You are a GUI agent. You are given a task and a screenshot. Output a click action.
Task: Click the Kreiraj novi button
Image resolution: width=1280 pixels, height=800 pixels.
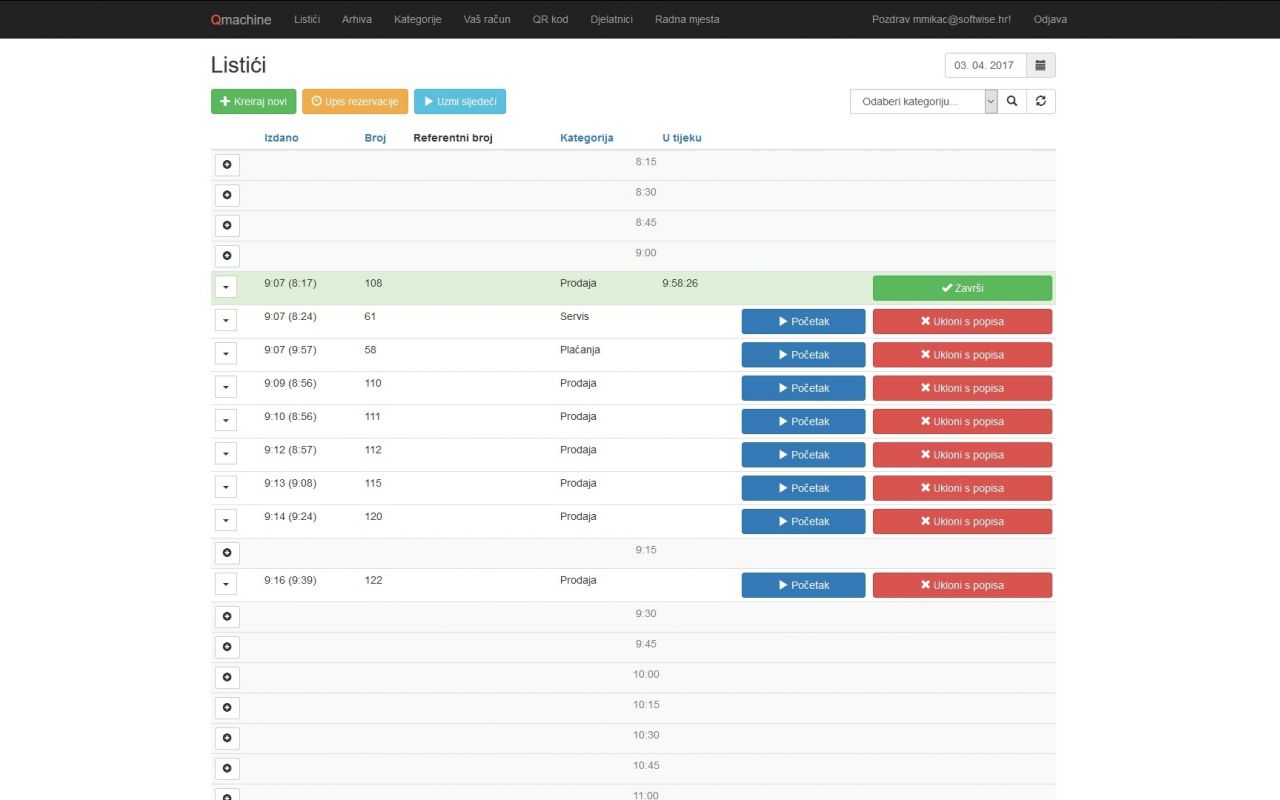254,101
